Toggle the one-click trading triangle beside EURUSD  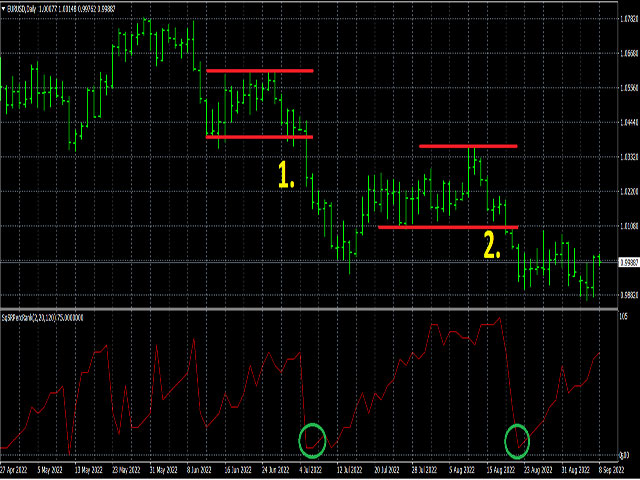[x=4, y=9]
